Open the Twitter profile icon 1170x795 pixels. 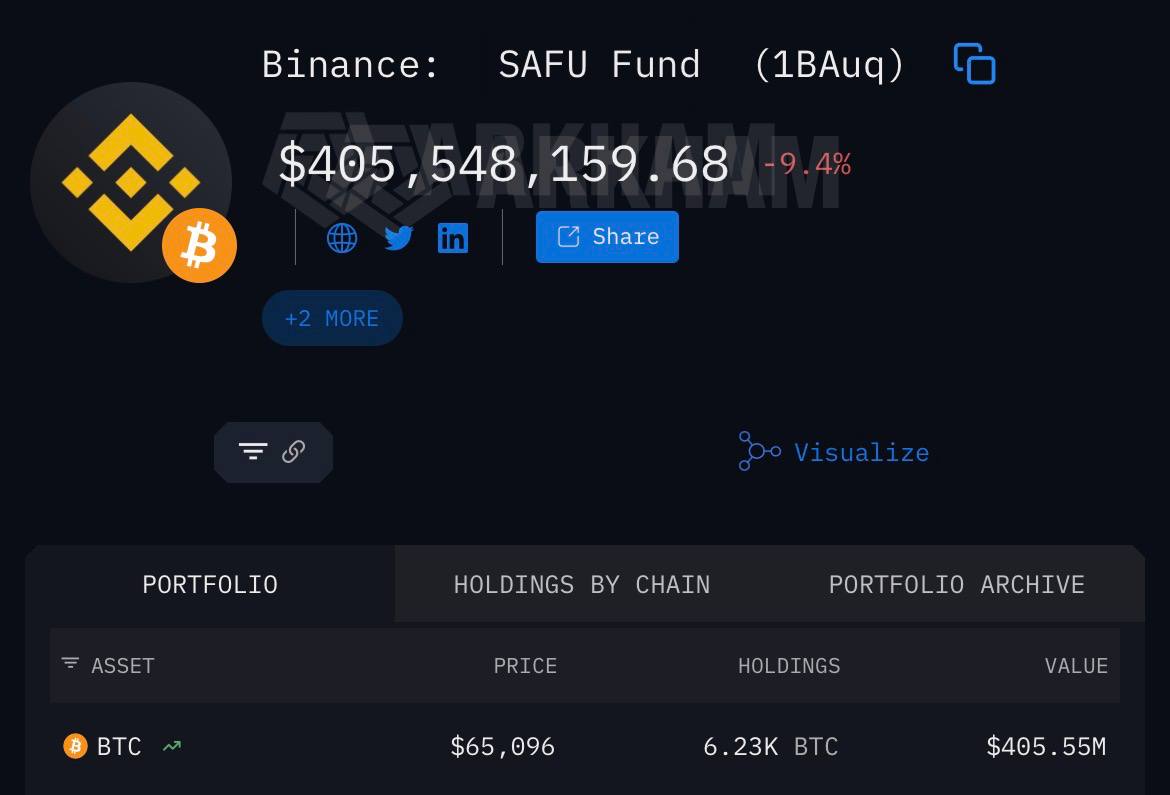(398, 238)
